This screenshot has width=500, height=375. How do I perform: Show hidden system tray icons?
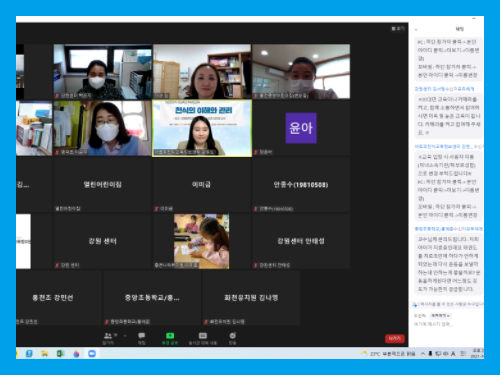click(423, 353)
